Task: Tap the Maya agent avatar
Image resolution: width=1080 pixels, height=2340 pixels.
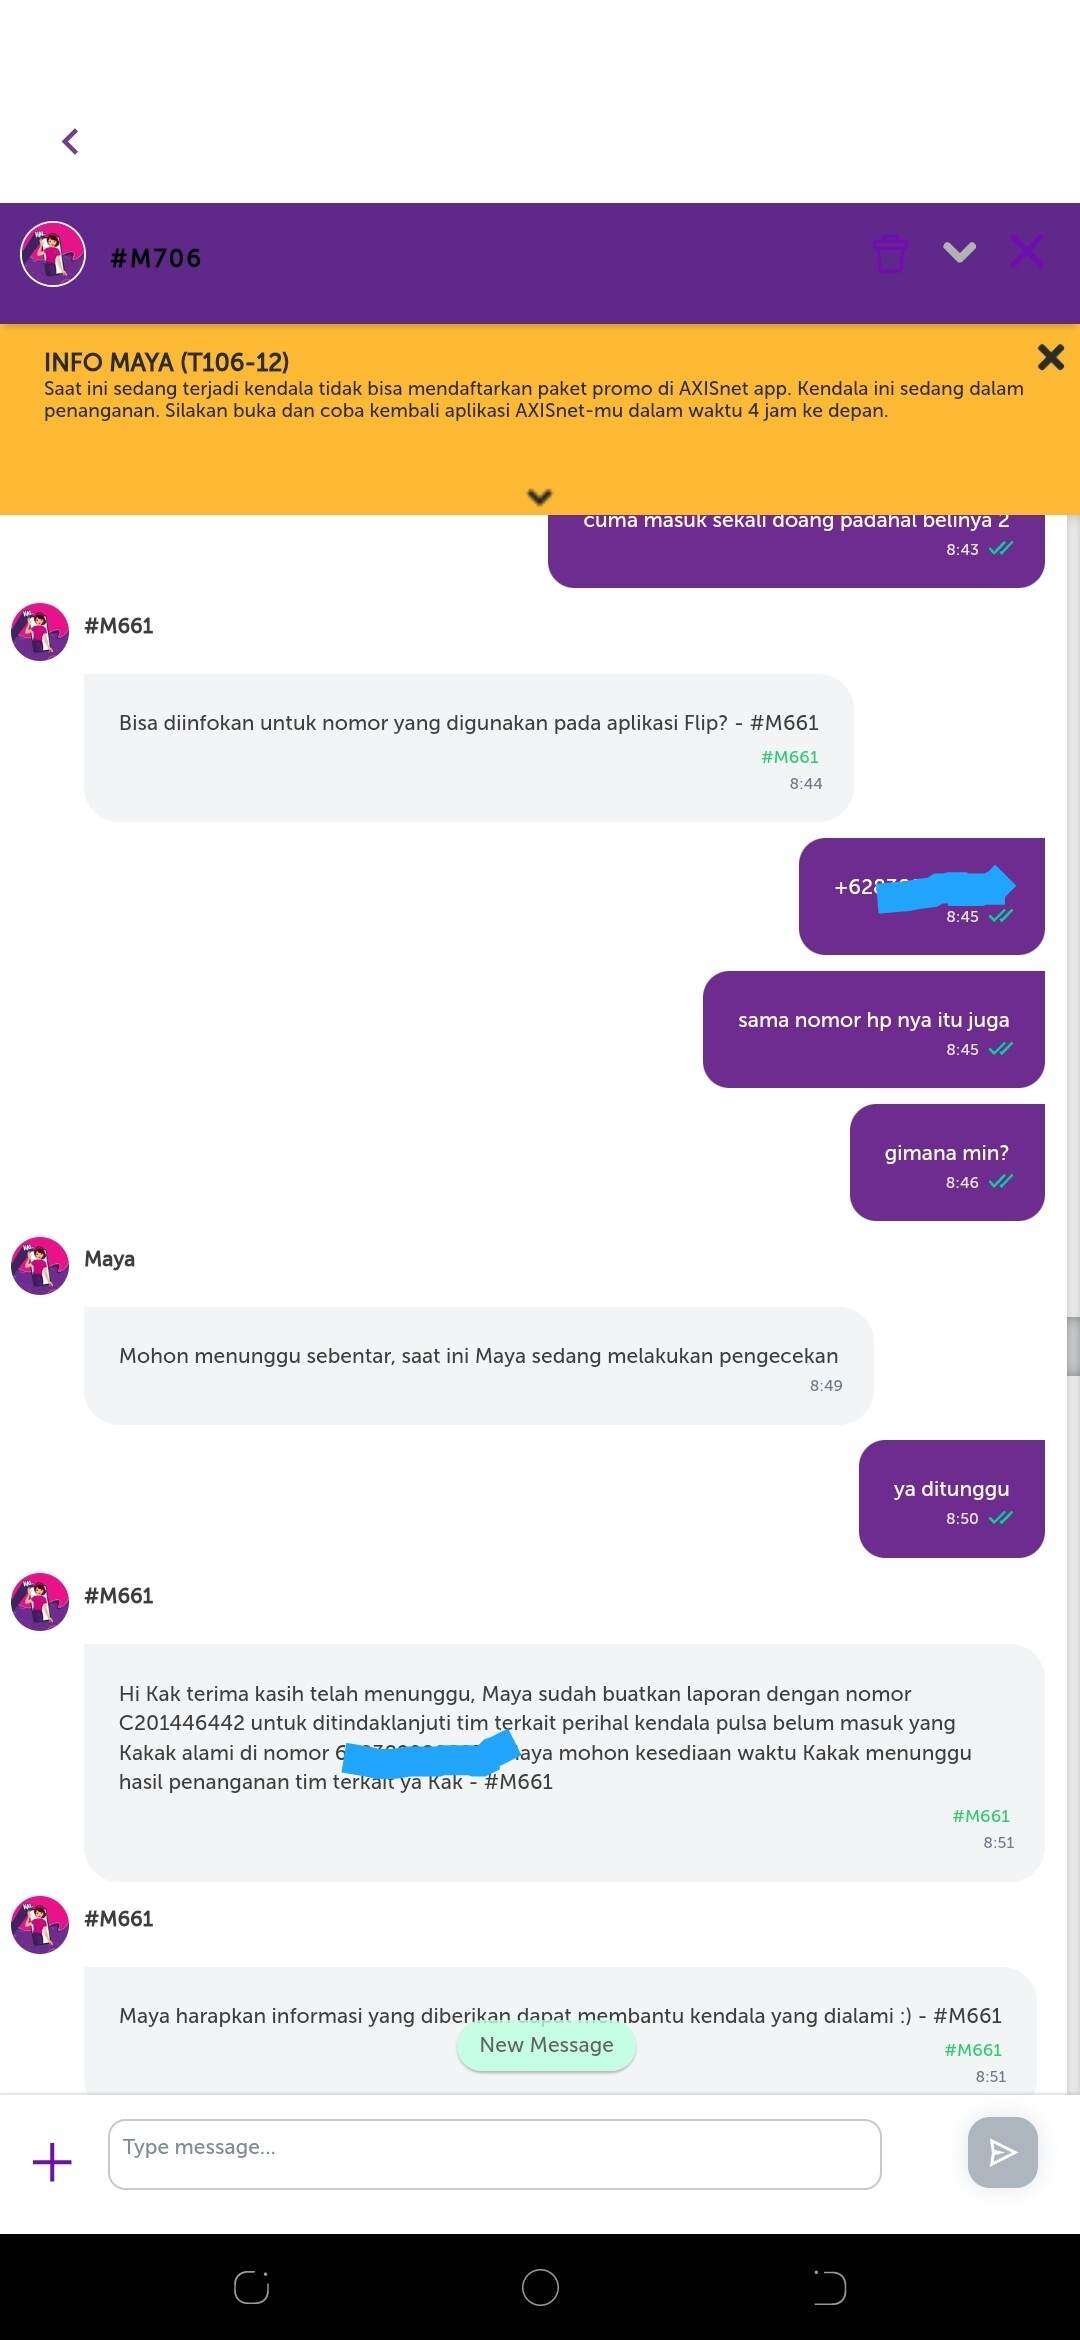Action: coord(40,1265)
